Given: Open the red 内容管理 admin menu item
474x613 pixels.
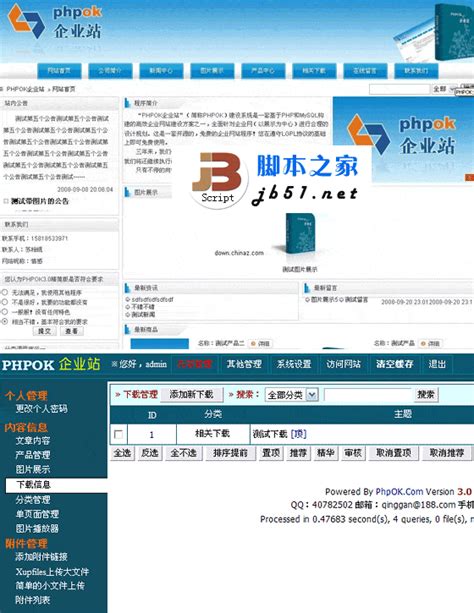Looking at the screenshot, I should [x=195, y=364].
